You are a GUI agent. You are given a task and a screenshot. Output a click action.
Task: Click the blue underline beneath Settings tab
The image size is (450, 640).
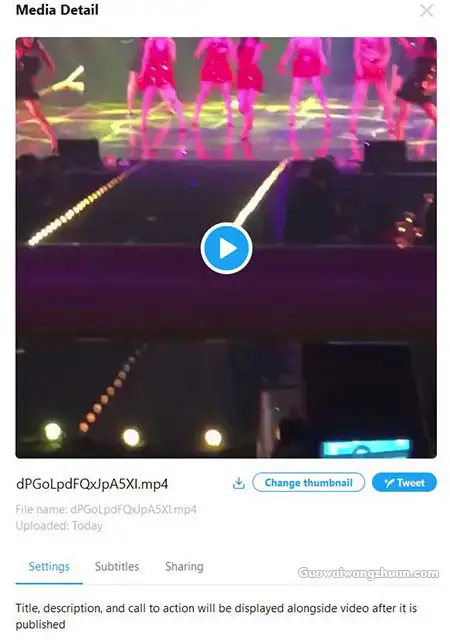tap(49, 583)
